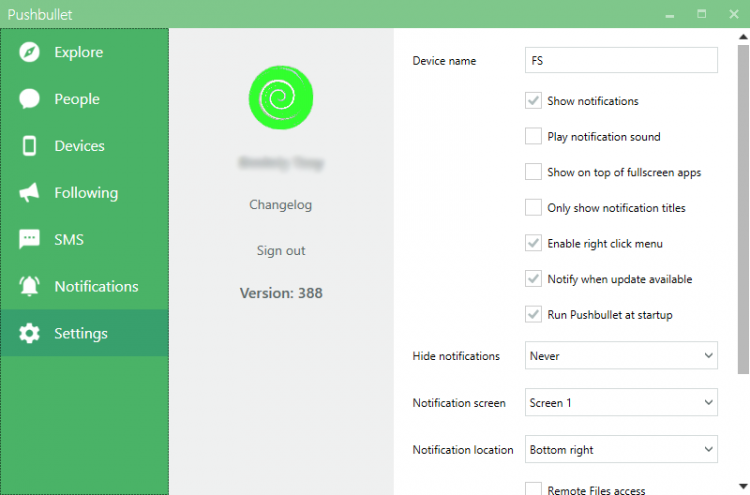750x495 pixels.
Task: Click the SMS message icon
Action: point(29,239)
